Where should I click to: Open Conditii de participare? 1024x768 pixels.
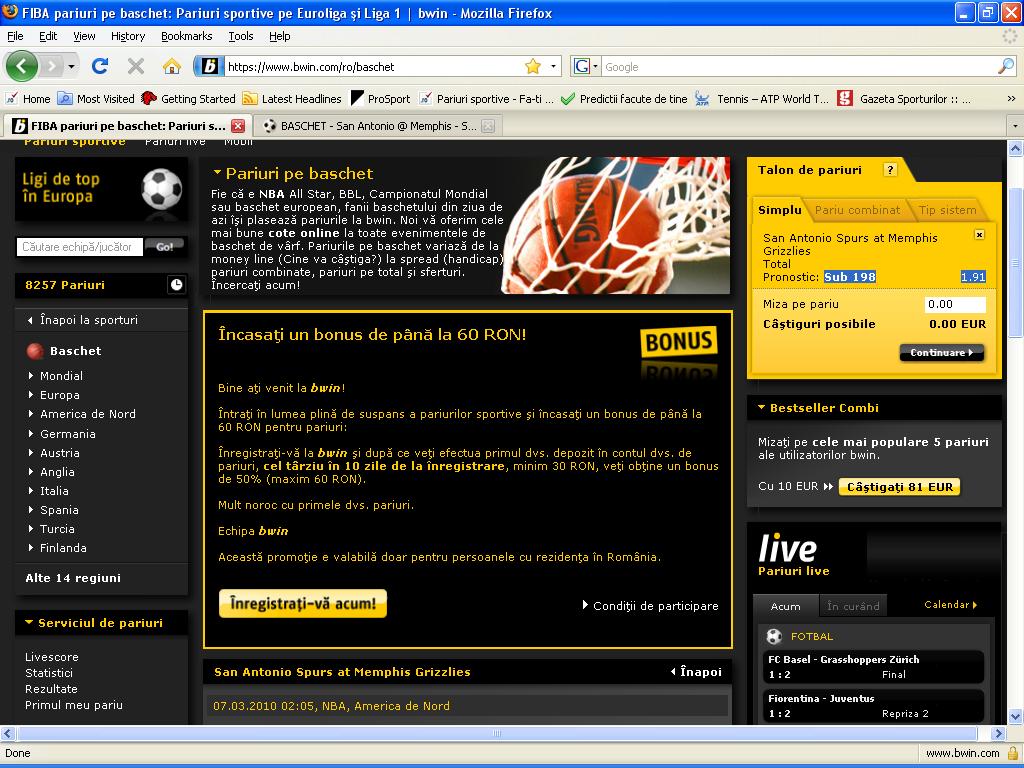(x=650, y=605)
